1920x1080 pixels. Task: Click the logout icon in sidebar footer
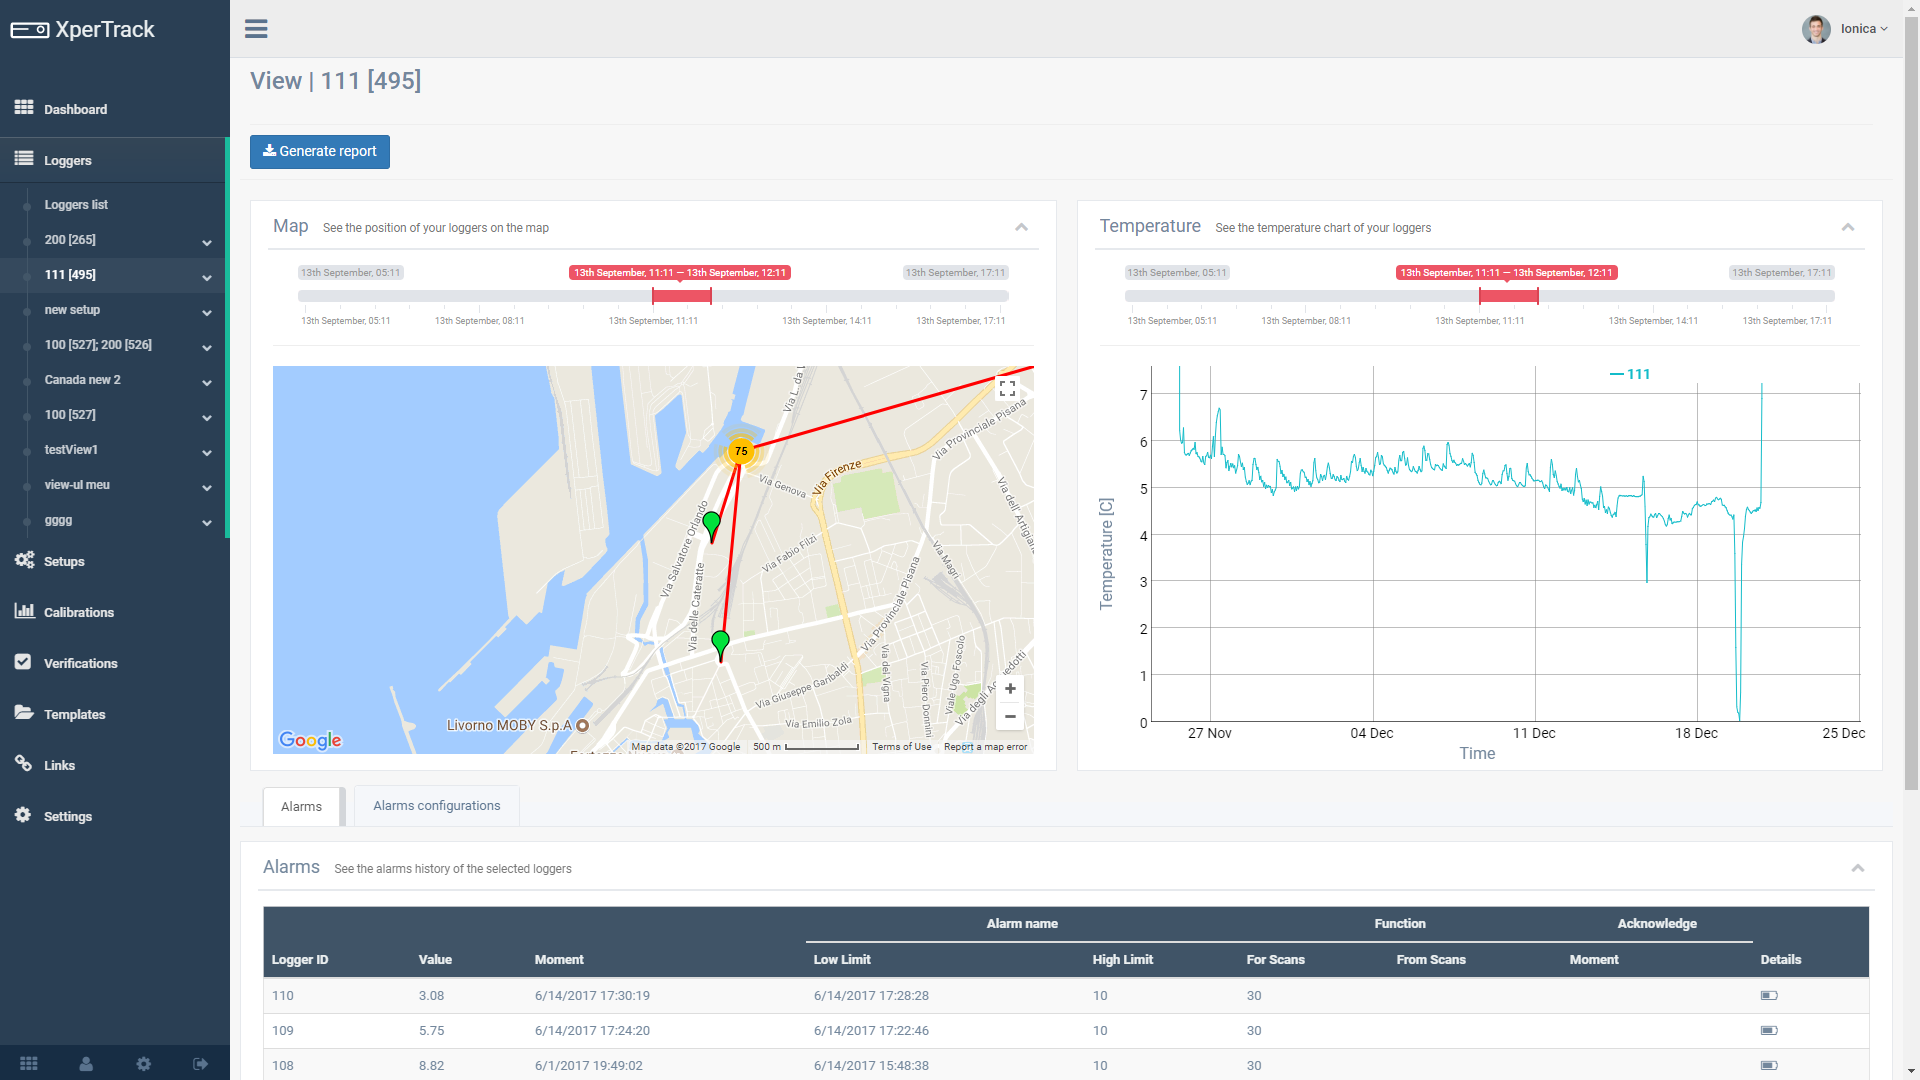[x=200, y=1064]
